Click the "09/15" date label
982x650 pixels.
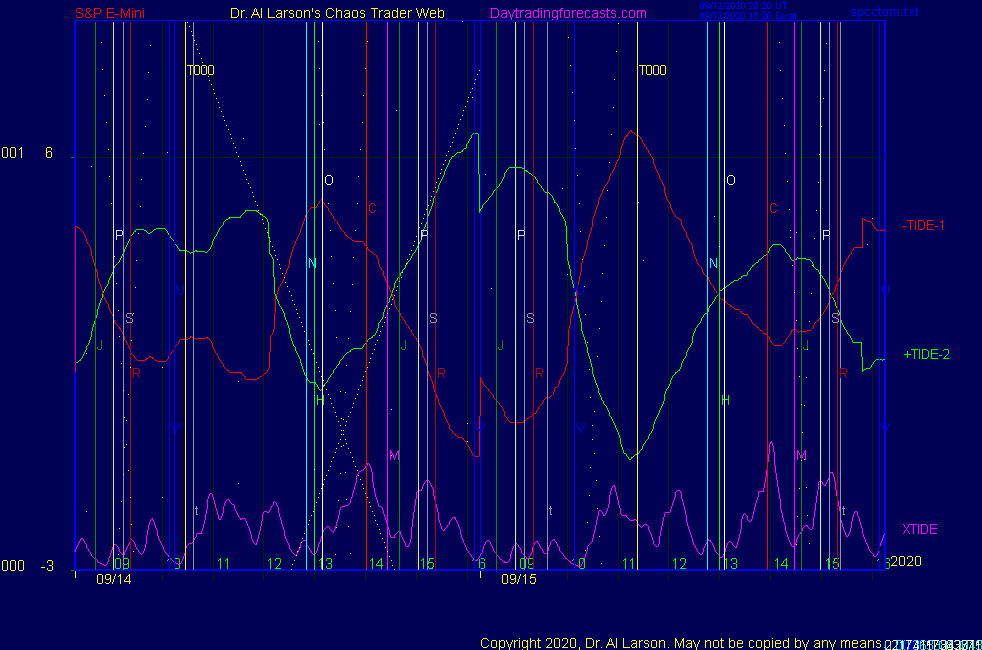click(x=519, y=579)
